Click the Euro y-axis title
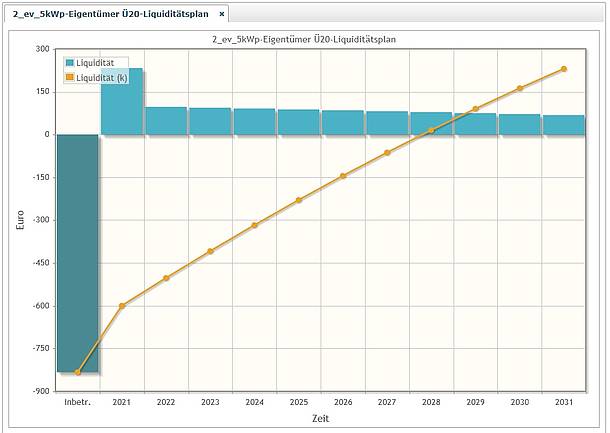Screen dimensions: 610x433 pos(20,220)
